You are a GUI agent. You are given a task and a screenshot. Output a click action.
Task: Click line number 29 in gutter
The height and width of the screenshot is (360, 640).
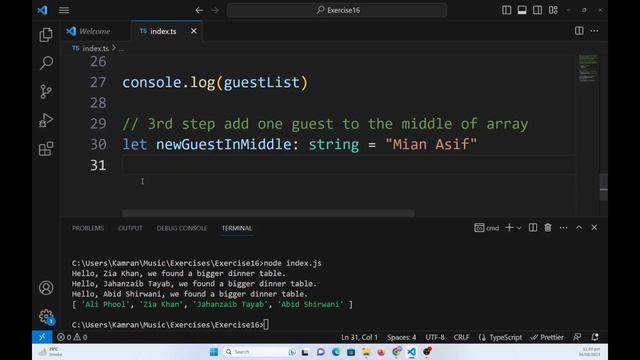98,123
